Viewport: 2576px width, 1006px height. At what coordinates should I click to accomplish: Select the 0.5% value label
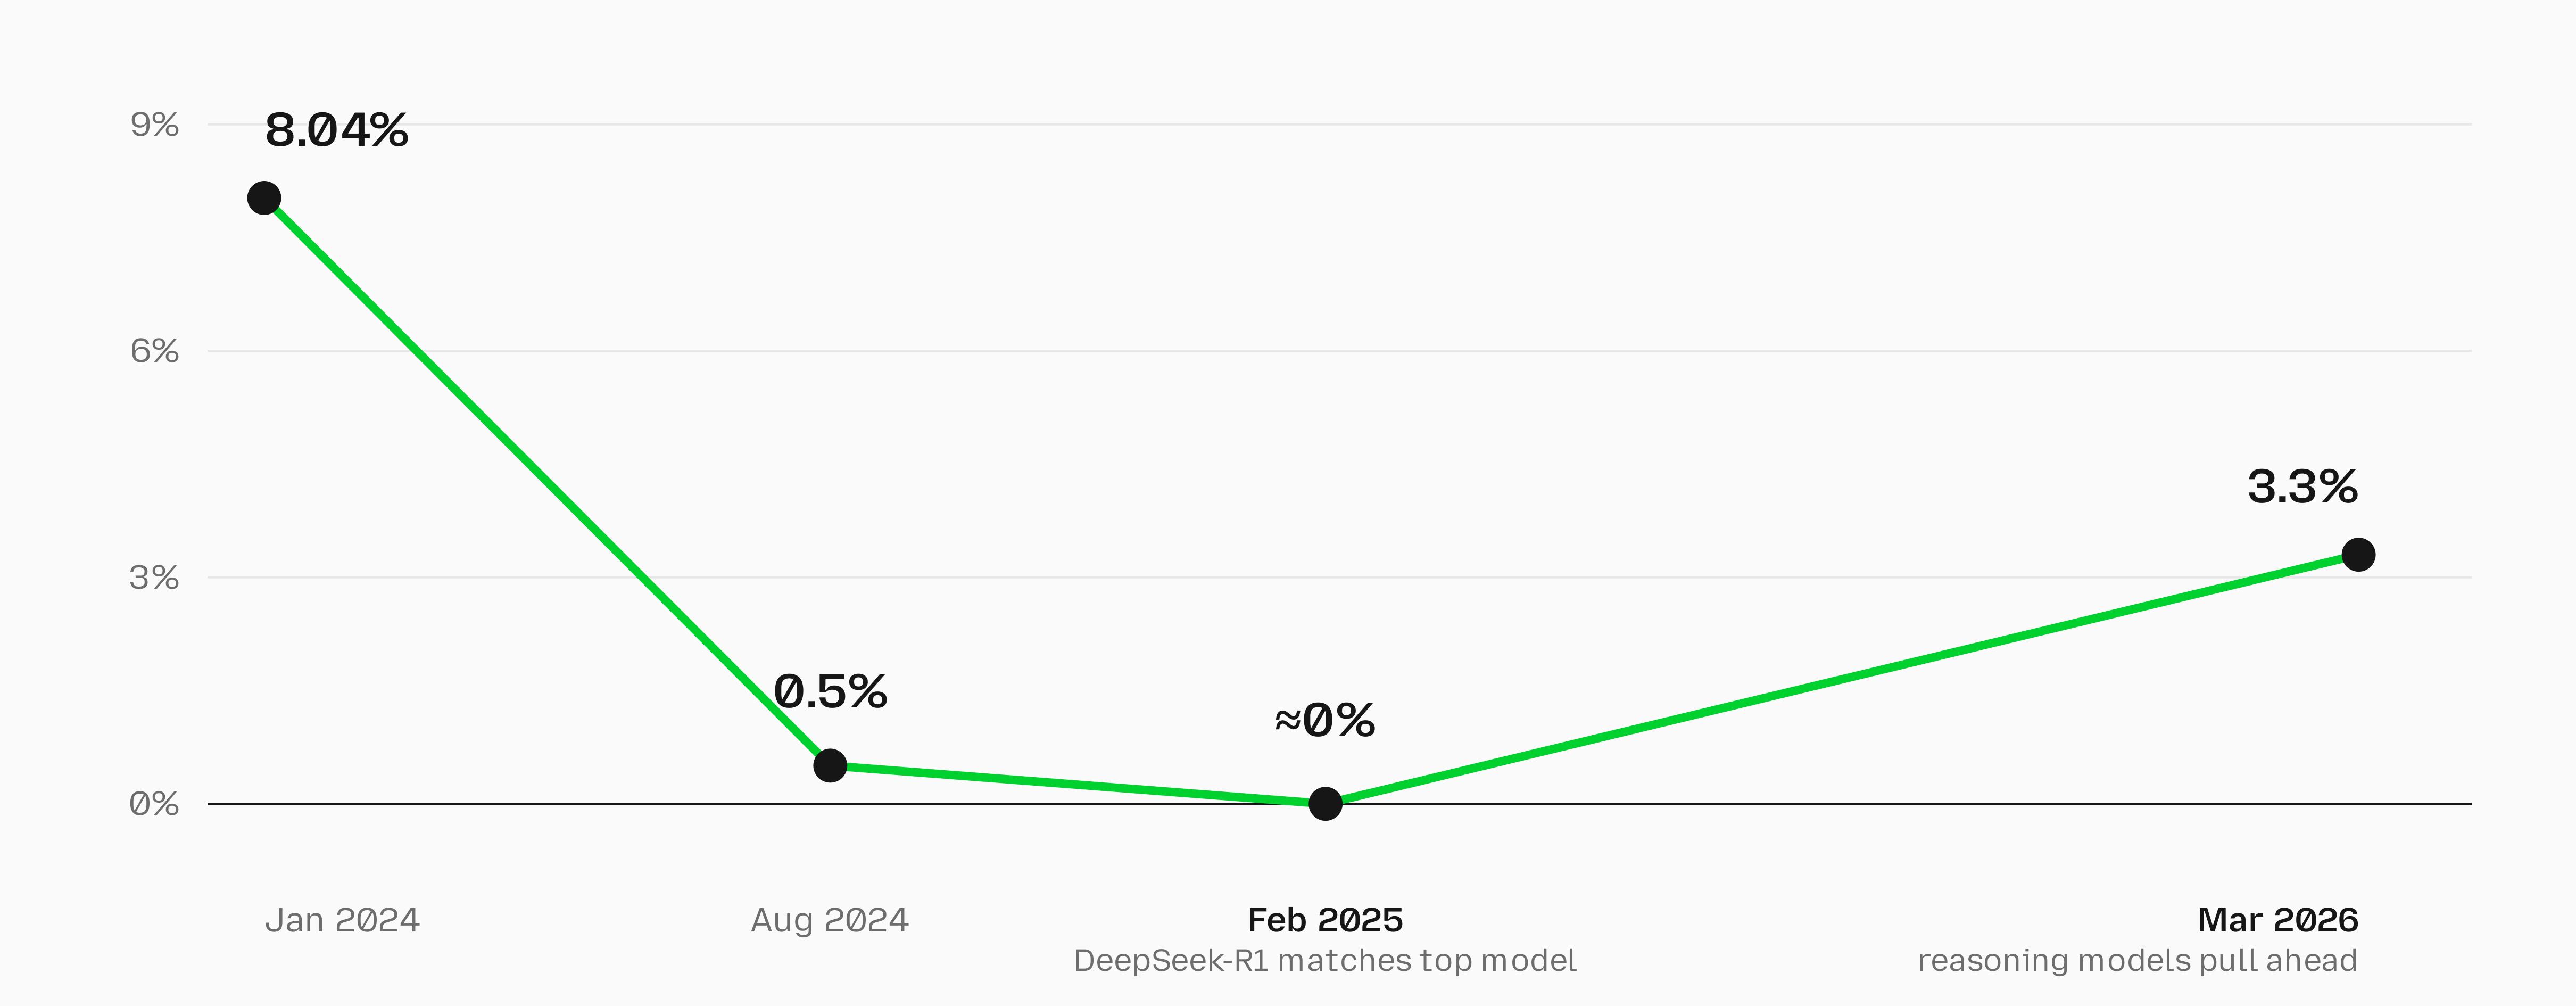(830, 692)
